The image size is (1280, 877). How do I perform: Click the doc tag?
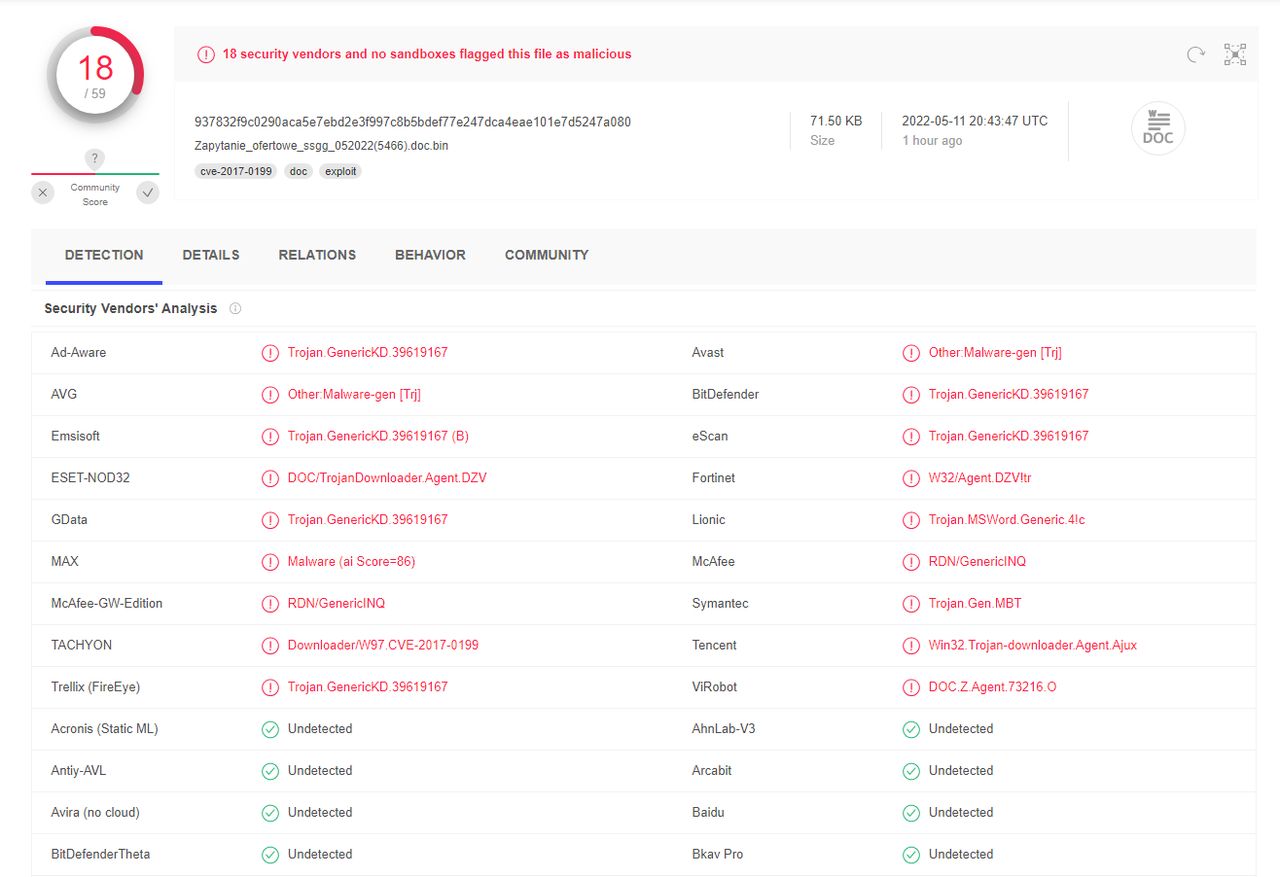coord(298,171)
